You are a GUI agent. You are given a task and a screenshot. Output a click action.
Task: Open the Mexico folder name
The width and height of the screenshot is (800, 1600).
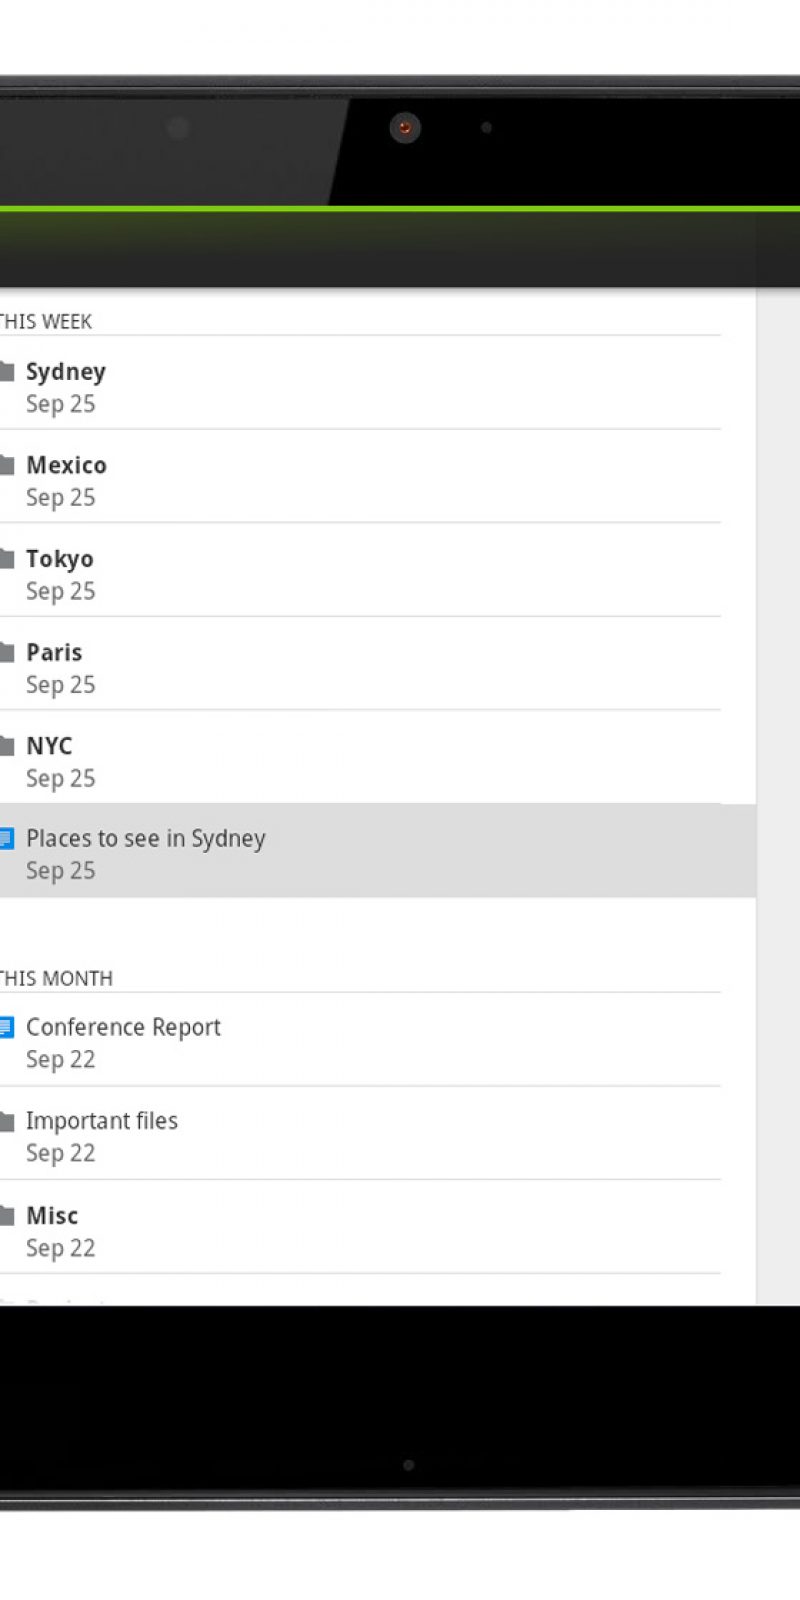tap(66, 465)
